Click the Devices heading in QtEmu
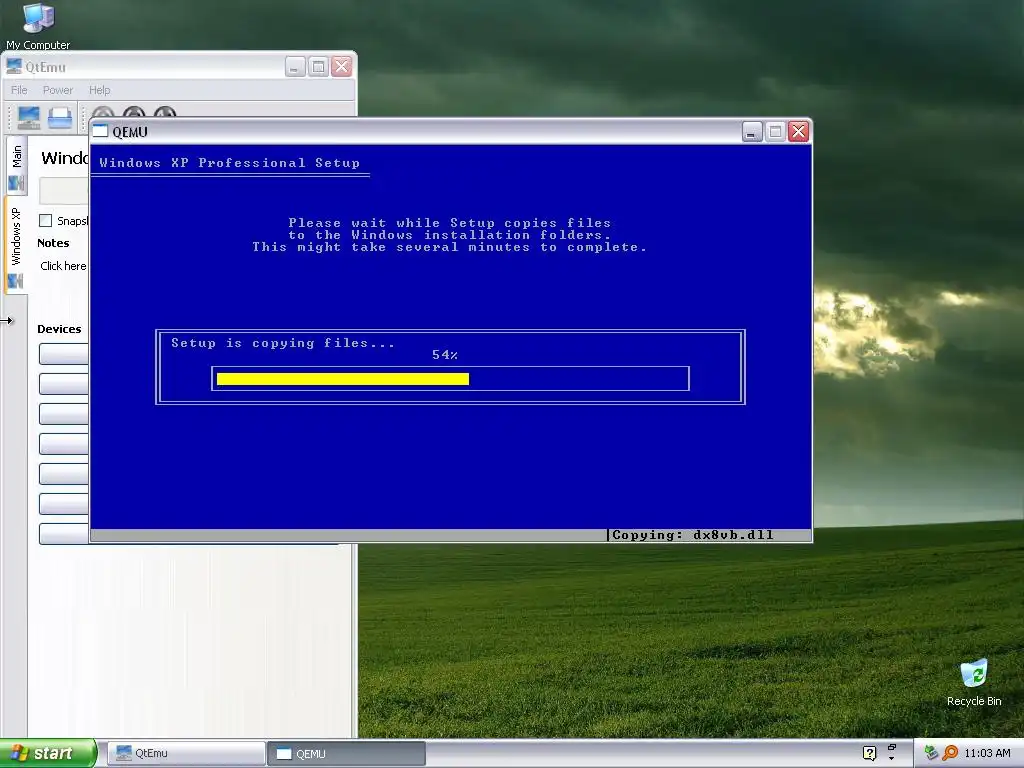 59,329
